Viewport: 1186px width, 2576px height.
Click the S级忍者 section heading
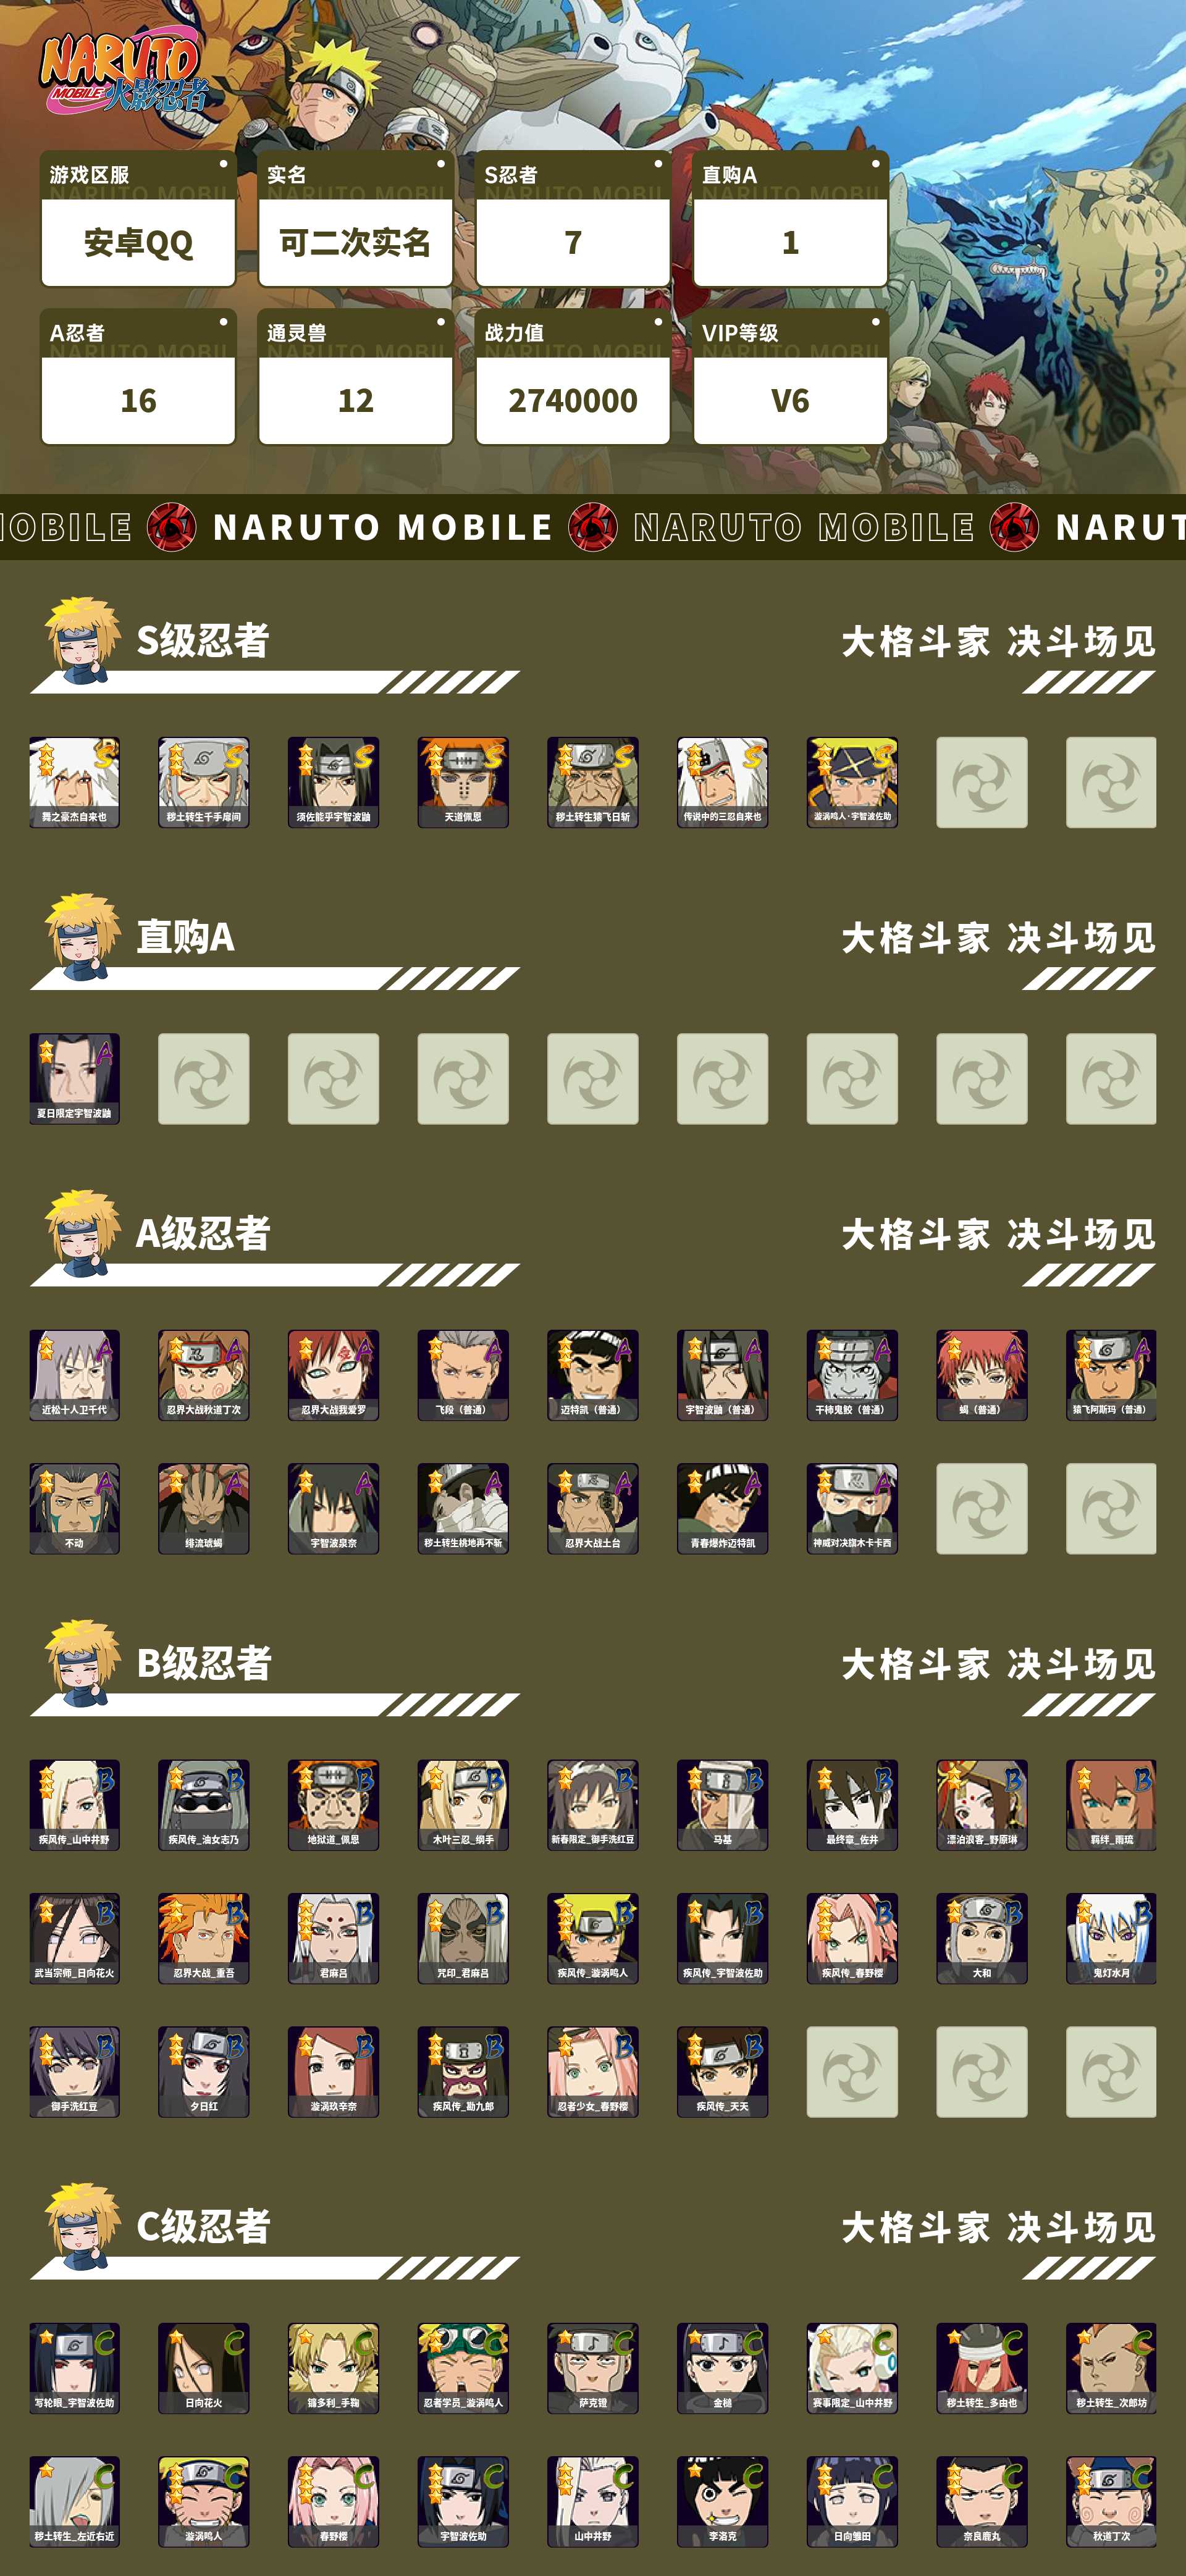pyautogui.click(x=203, y=640)
